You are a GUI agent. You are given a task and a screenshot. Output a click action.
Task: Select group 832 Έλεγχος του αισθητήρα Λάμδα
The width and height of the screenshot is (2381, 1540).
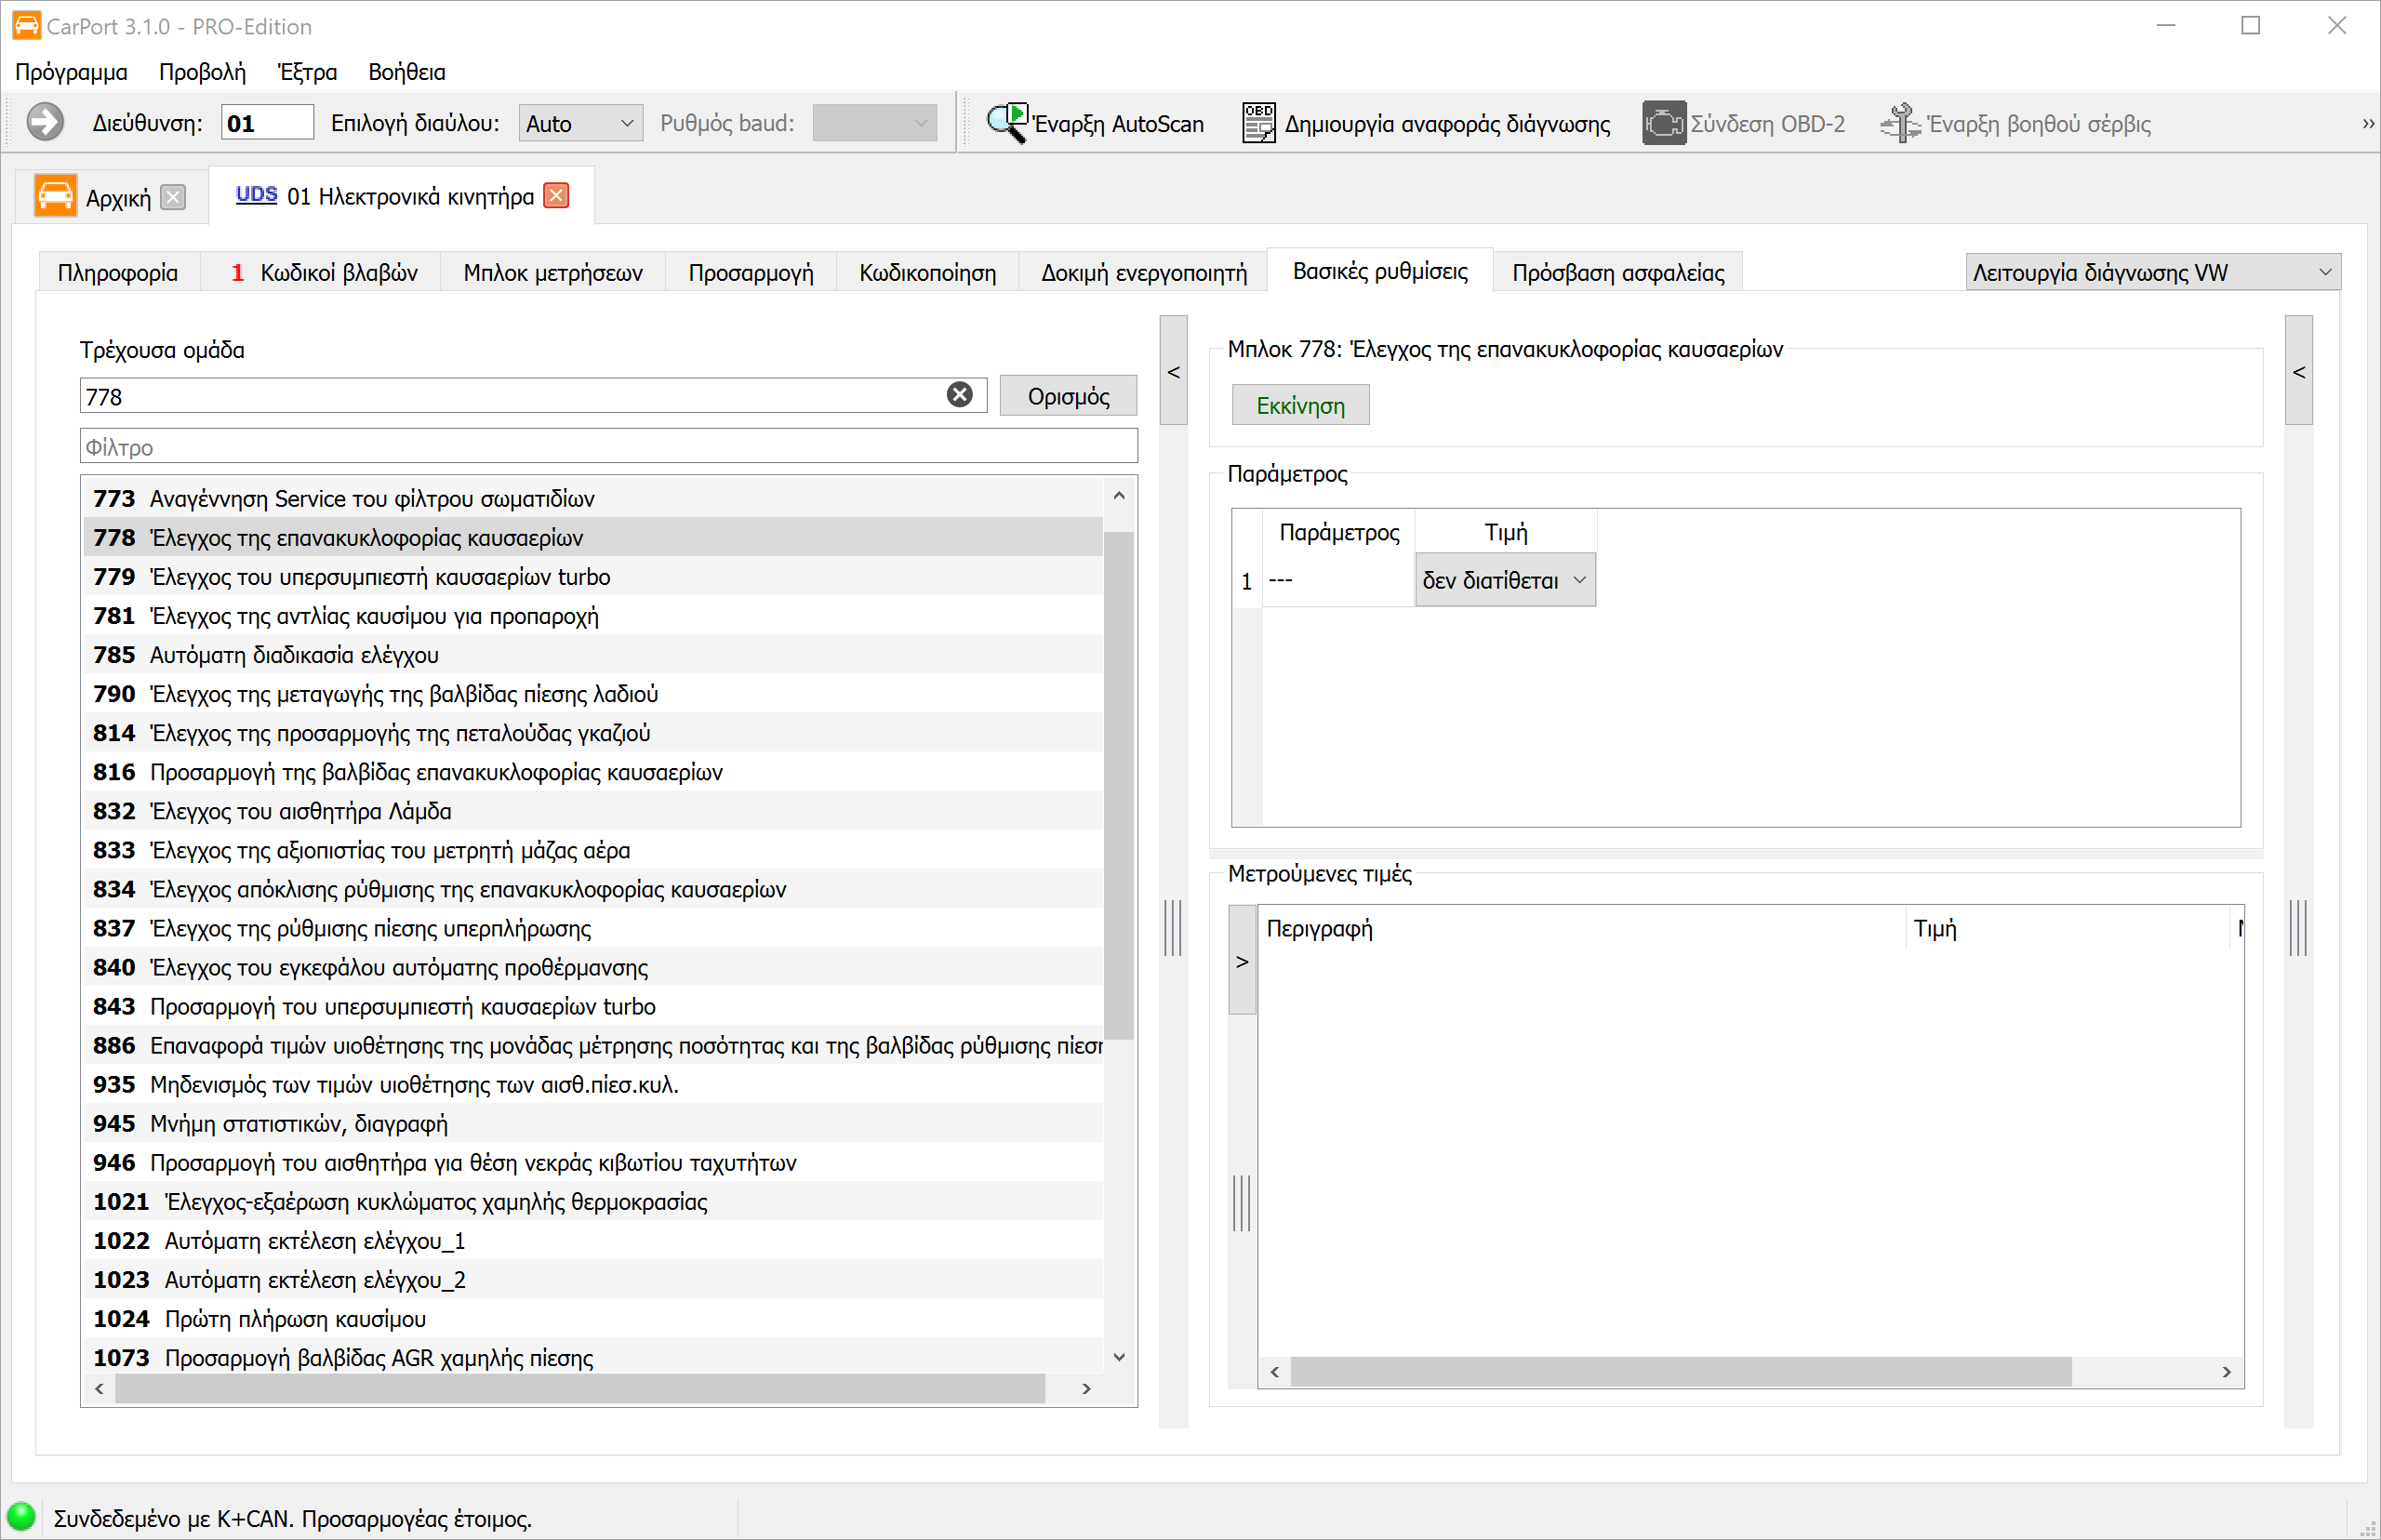[x=593, y=810]
